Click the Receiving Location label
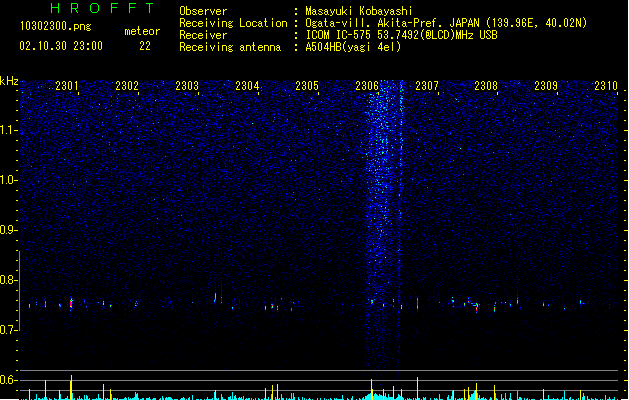 (233, 23)
